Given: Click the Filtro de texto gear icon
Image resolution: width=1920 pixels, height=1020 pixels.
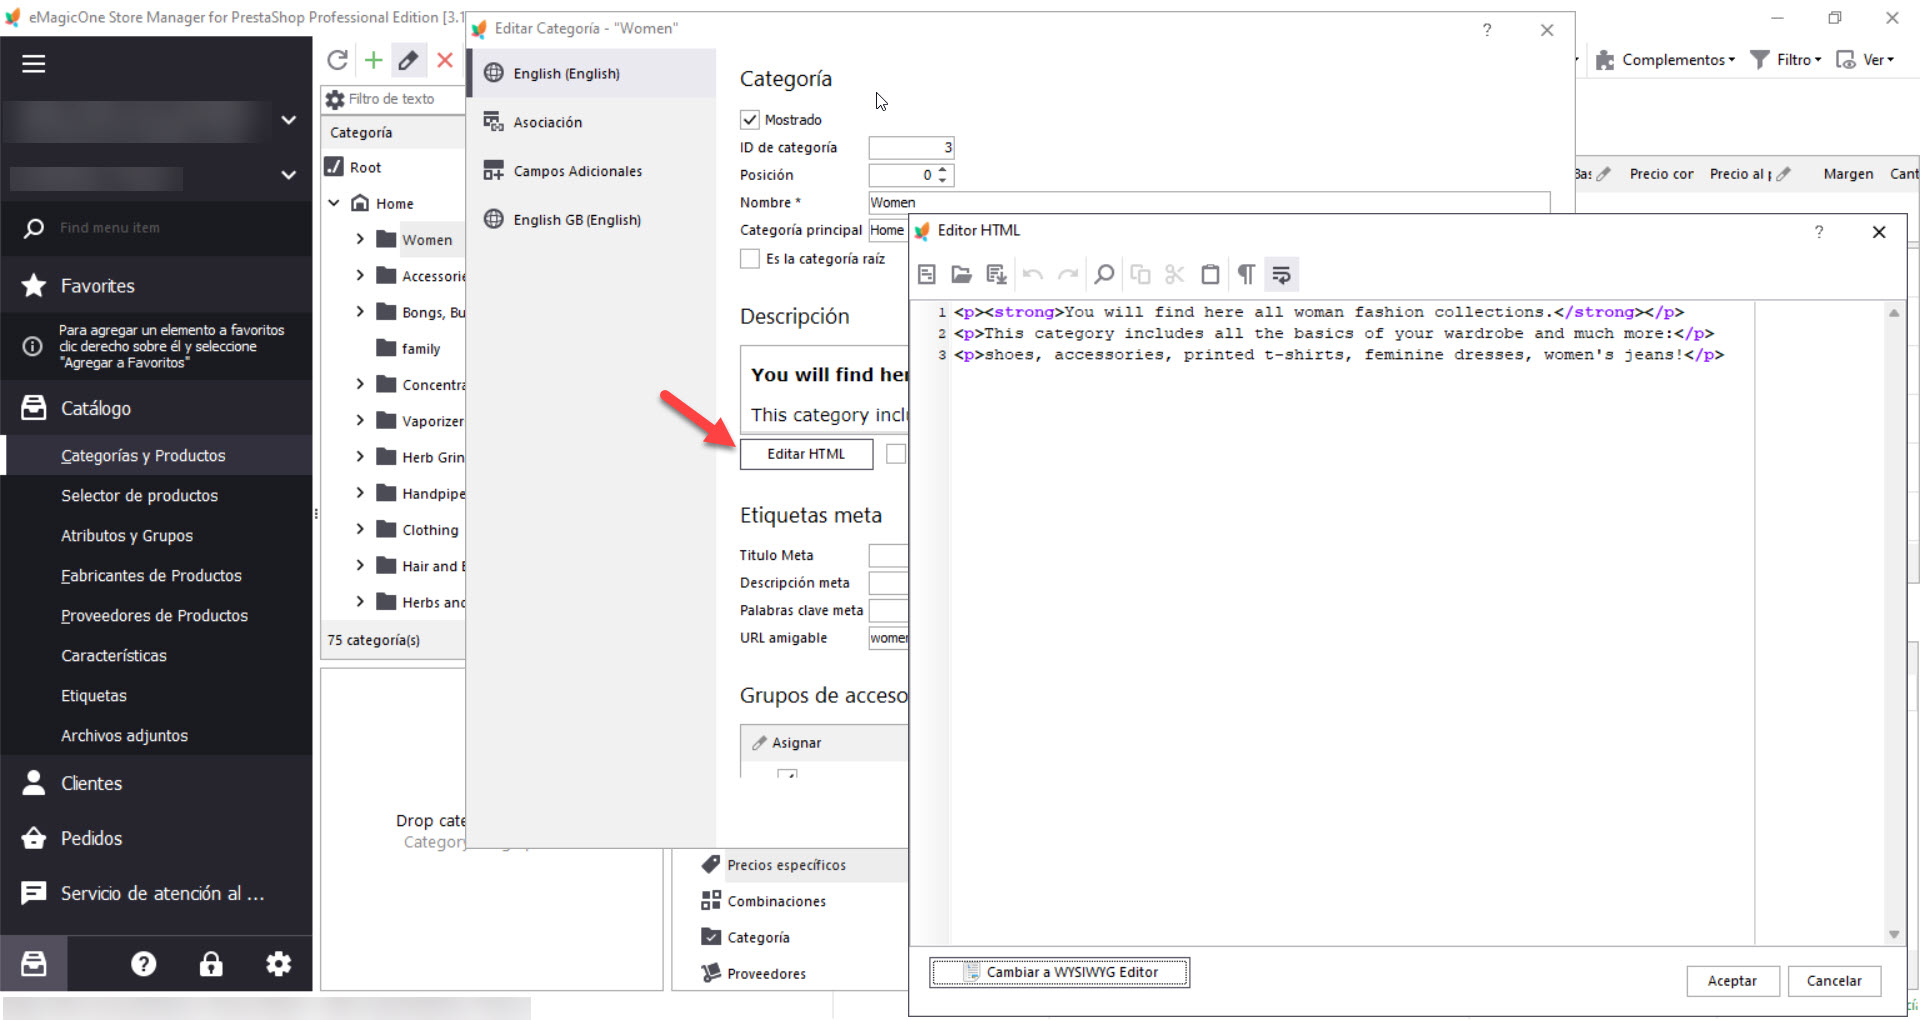Looking at the screenshot, I should pyautogui.click(x=335, y=99).
